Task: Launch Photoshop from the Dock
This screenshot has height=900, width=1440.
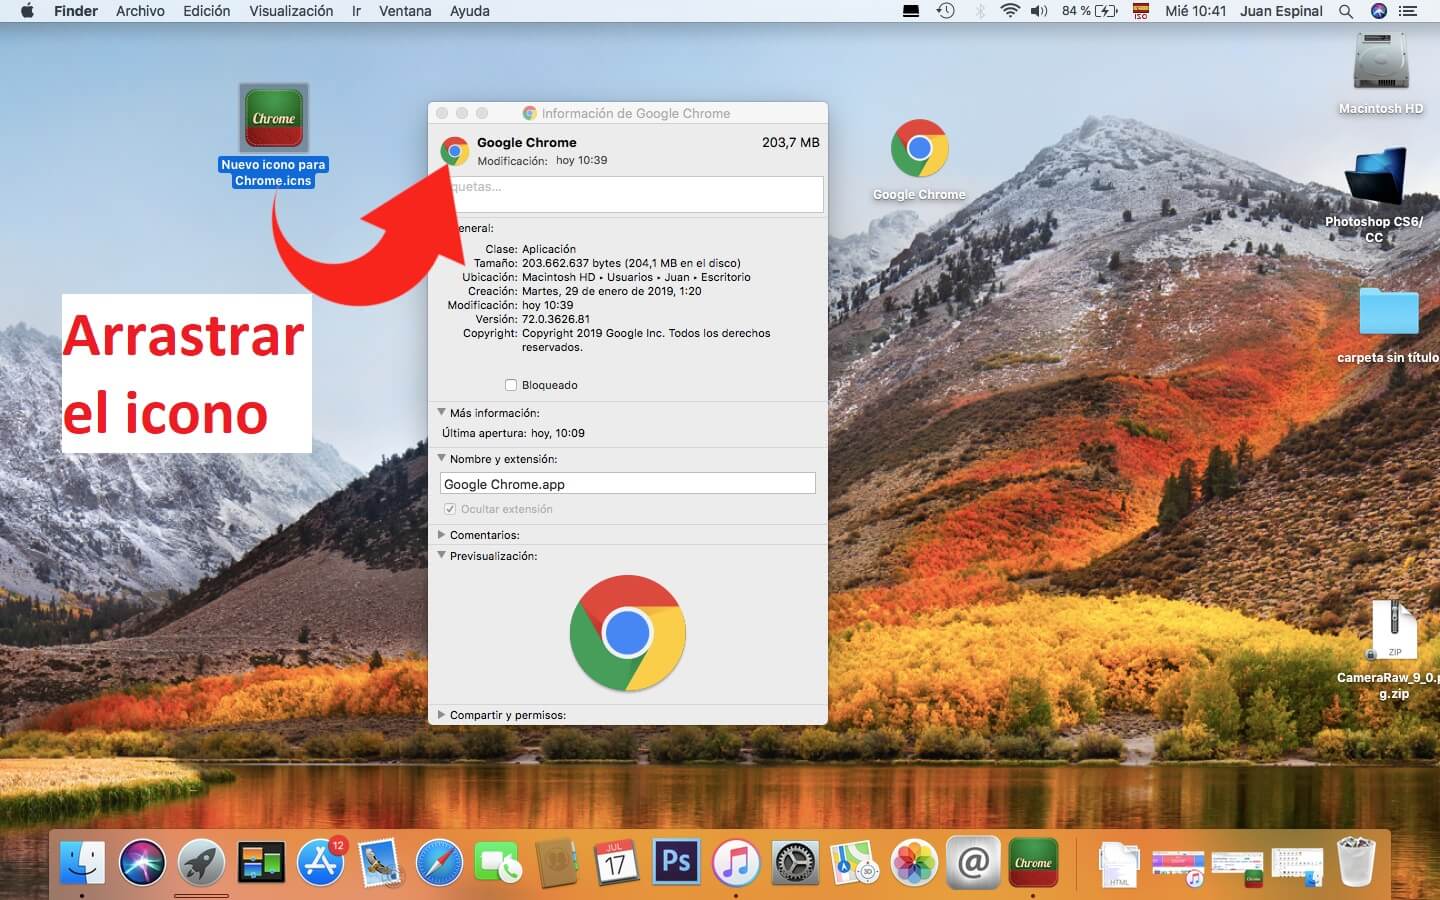Action: [676, 862]
